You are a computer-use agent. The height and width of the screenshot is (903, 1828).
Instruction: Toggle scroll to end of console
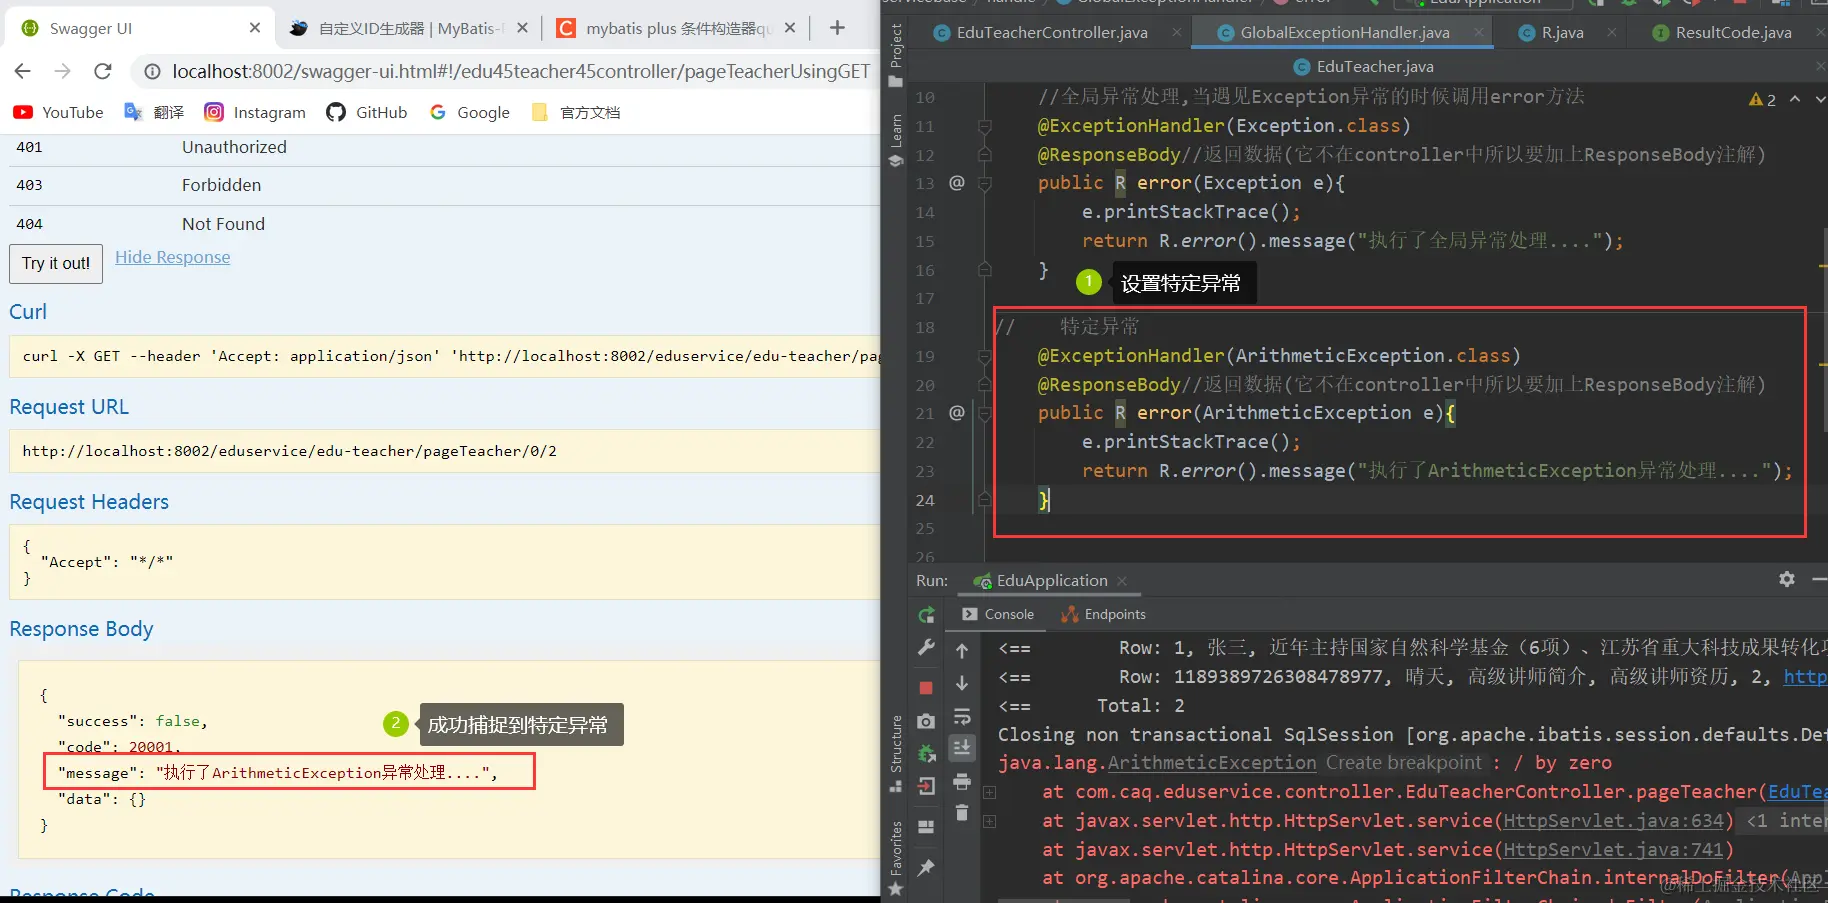tap(962, 747)
